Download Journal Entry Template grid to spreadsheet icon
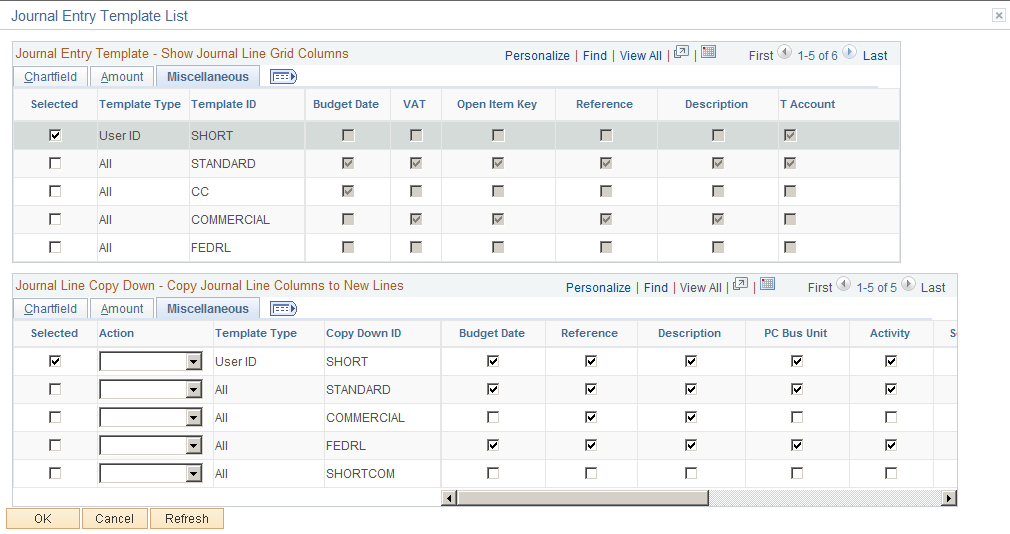Screen dimensions: 1010x534 pos(709,52)
